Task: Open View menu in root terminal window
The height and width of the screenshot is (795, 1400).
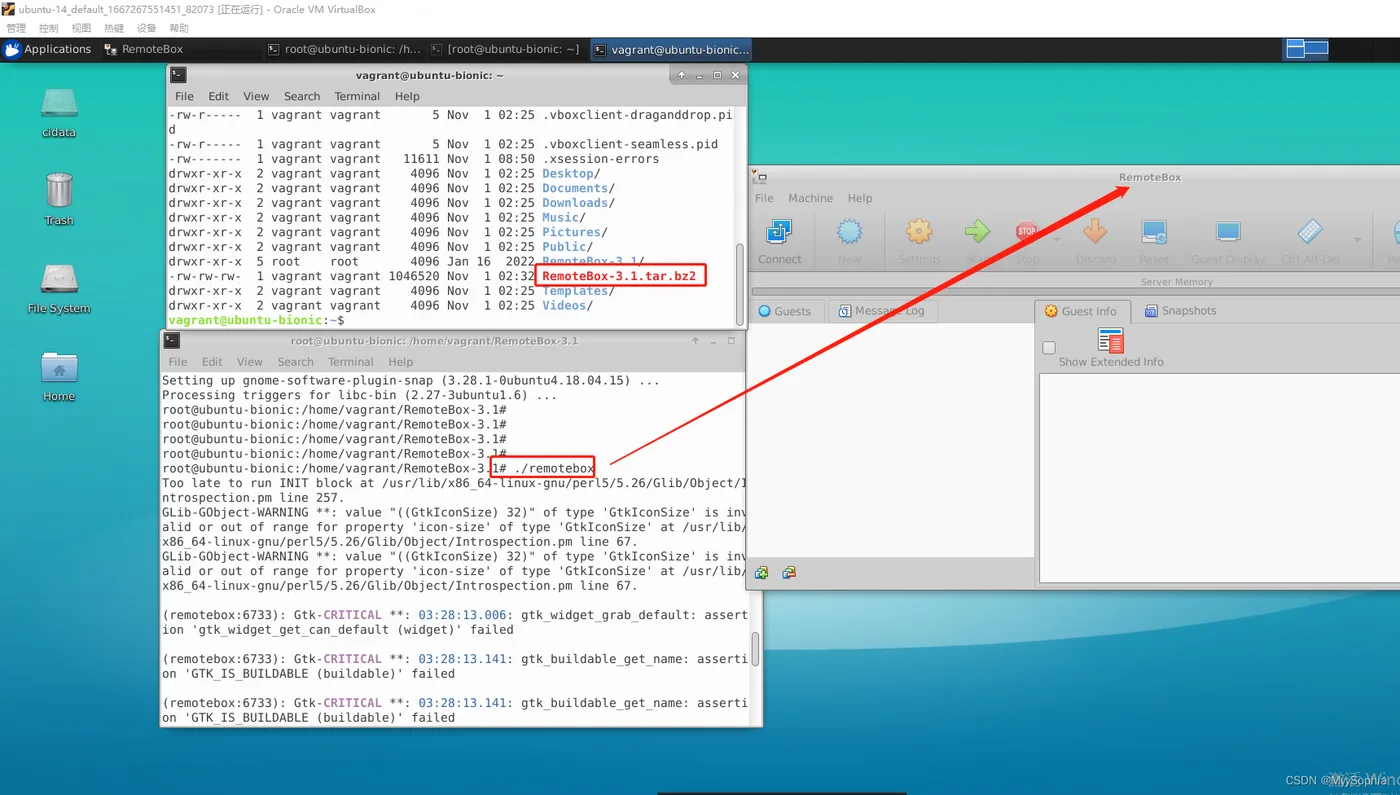Action: point(250,362)
